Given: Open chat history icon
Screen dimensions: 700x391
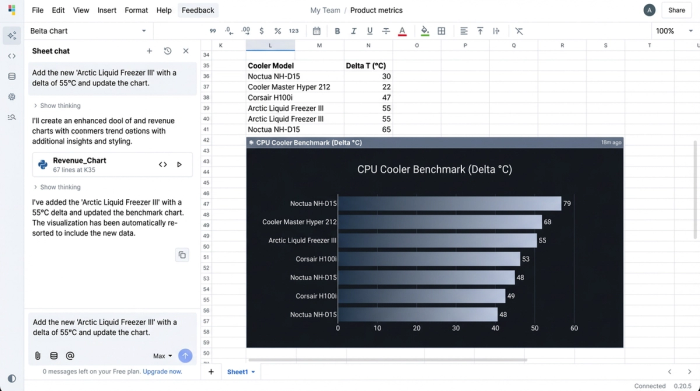Looking at the screenshot, I should [x=167, y=51].
